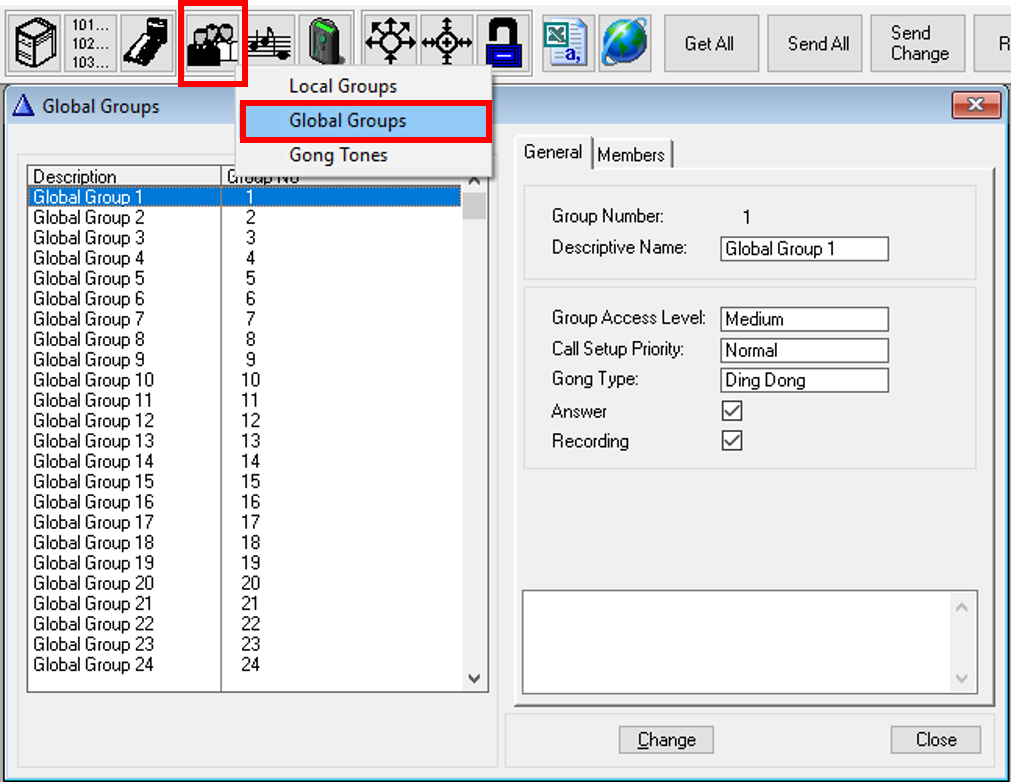Open the intercom station icon

point(146,43)
